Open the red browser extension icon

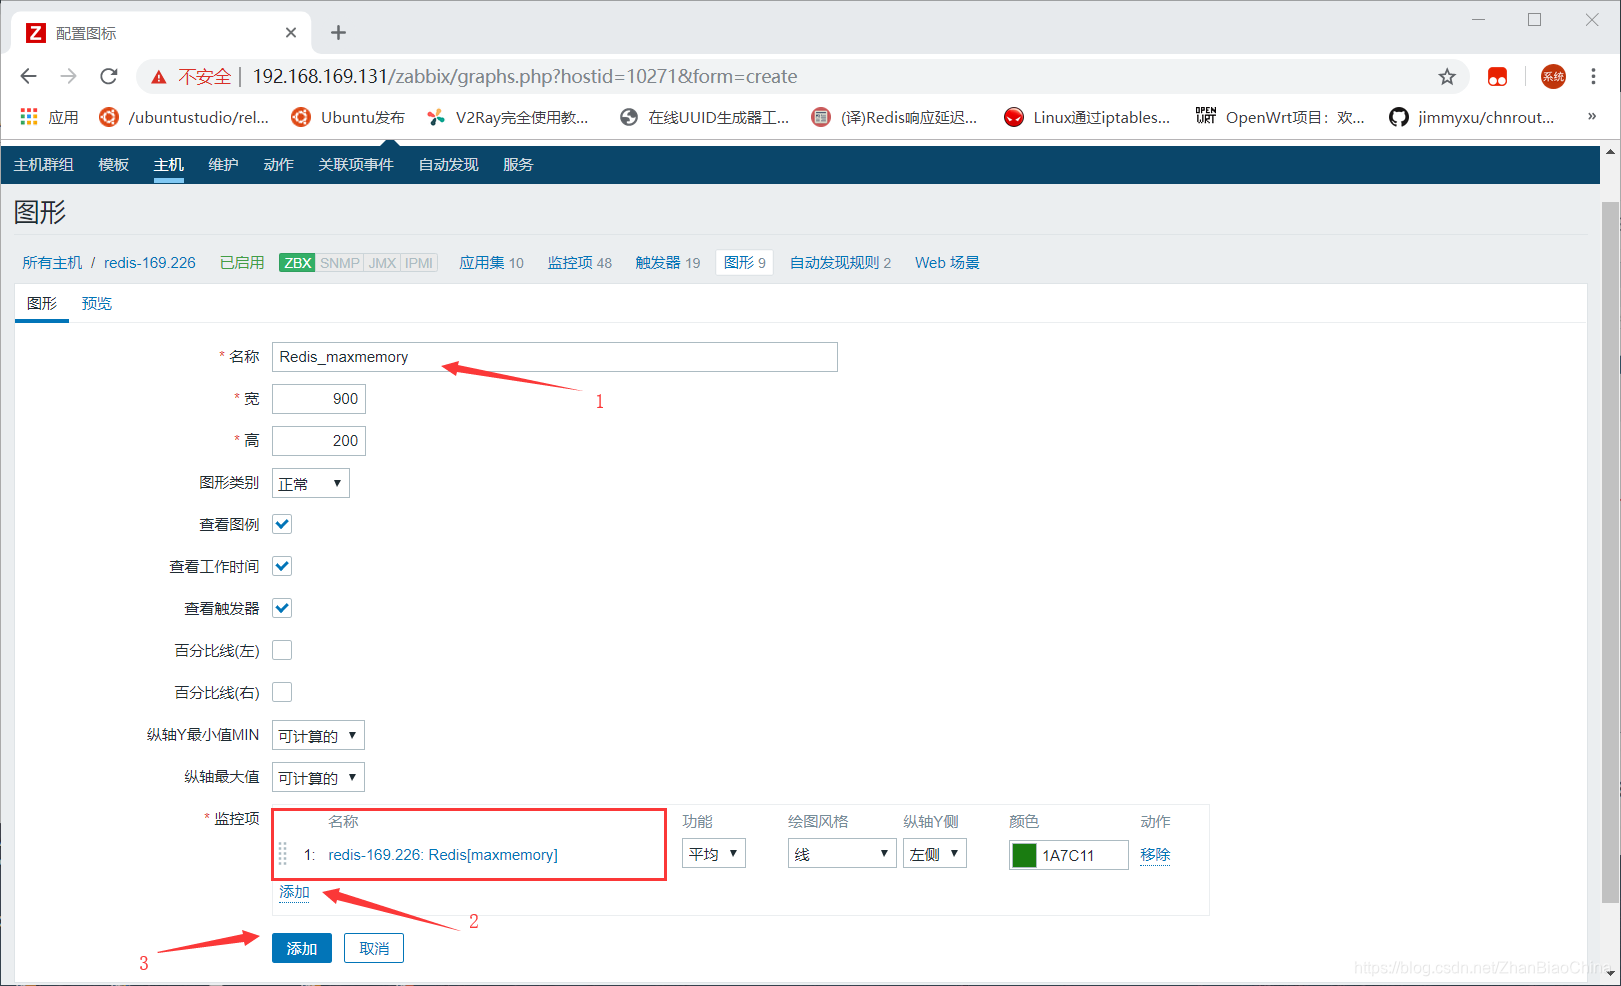[1497, 77]
